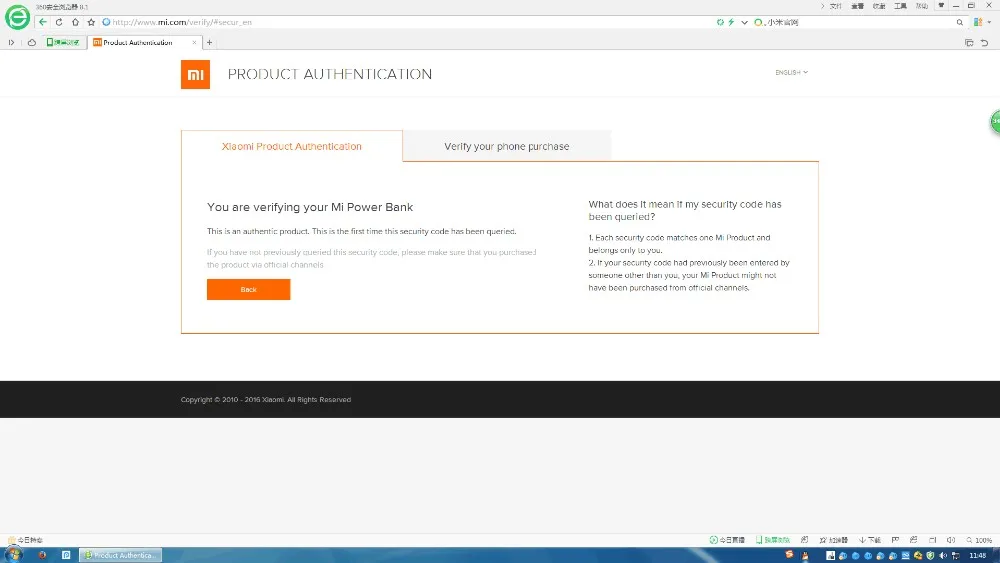This screenshot has width=1000, height=563.
Task: Open a new tab with plus
Action: click(209, 42)
